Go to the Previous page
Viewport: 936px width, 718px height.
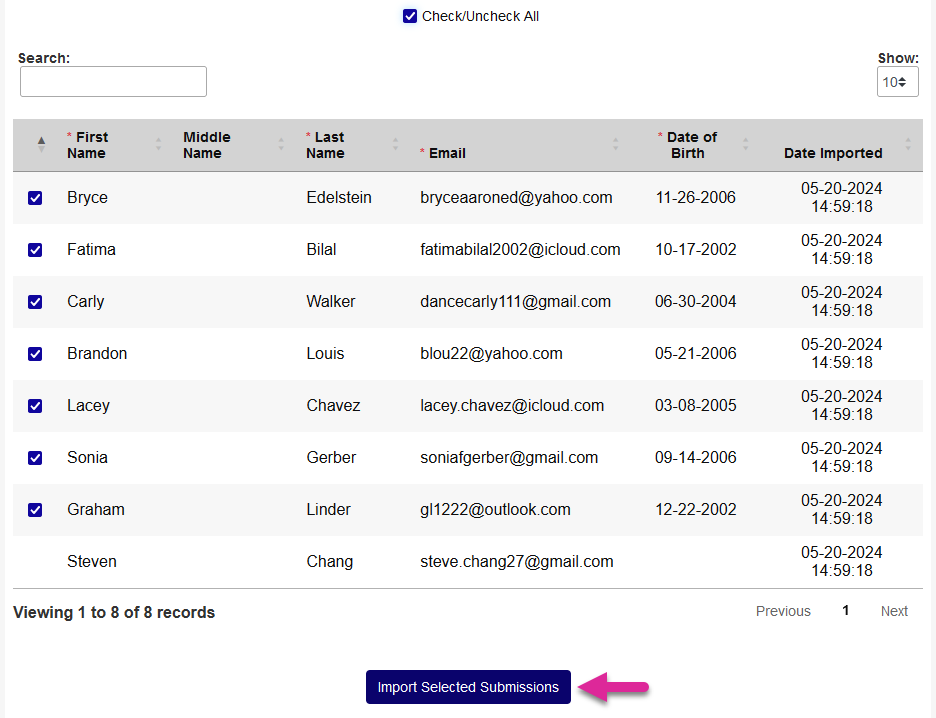[x=783, y=611]
